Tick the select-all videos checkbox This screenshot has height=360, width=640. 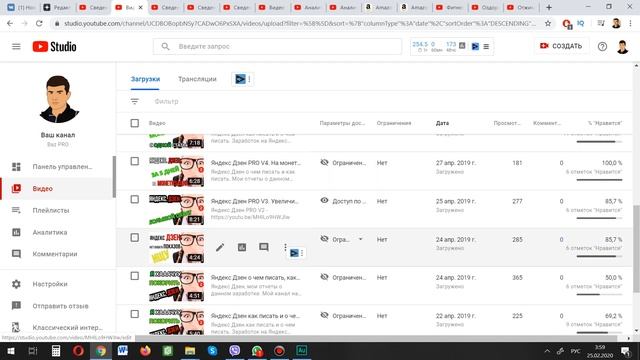[x=135, y=123]
